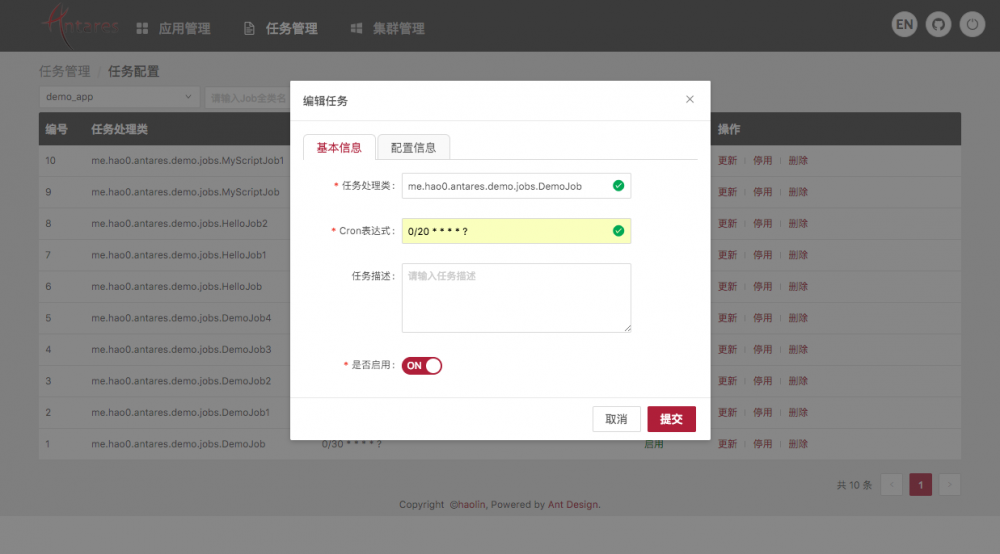Viewport: 1000px width, 554px height.
Task: Click 删除 for job 2
Action: pos(798,412)
